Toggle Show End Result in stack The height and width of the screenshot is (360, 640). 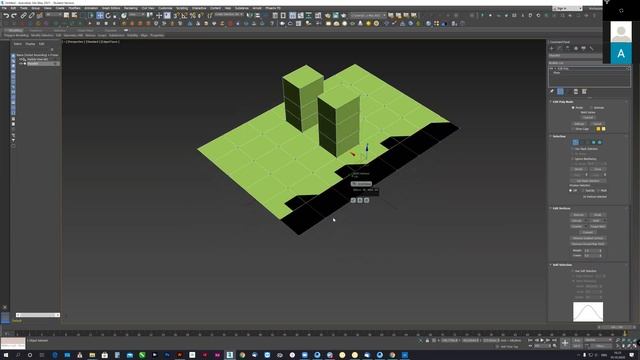tap(560, 91)
